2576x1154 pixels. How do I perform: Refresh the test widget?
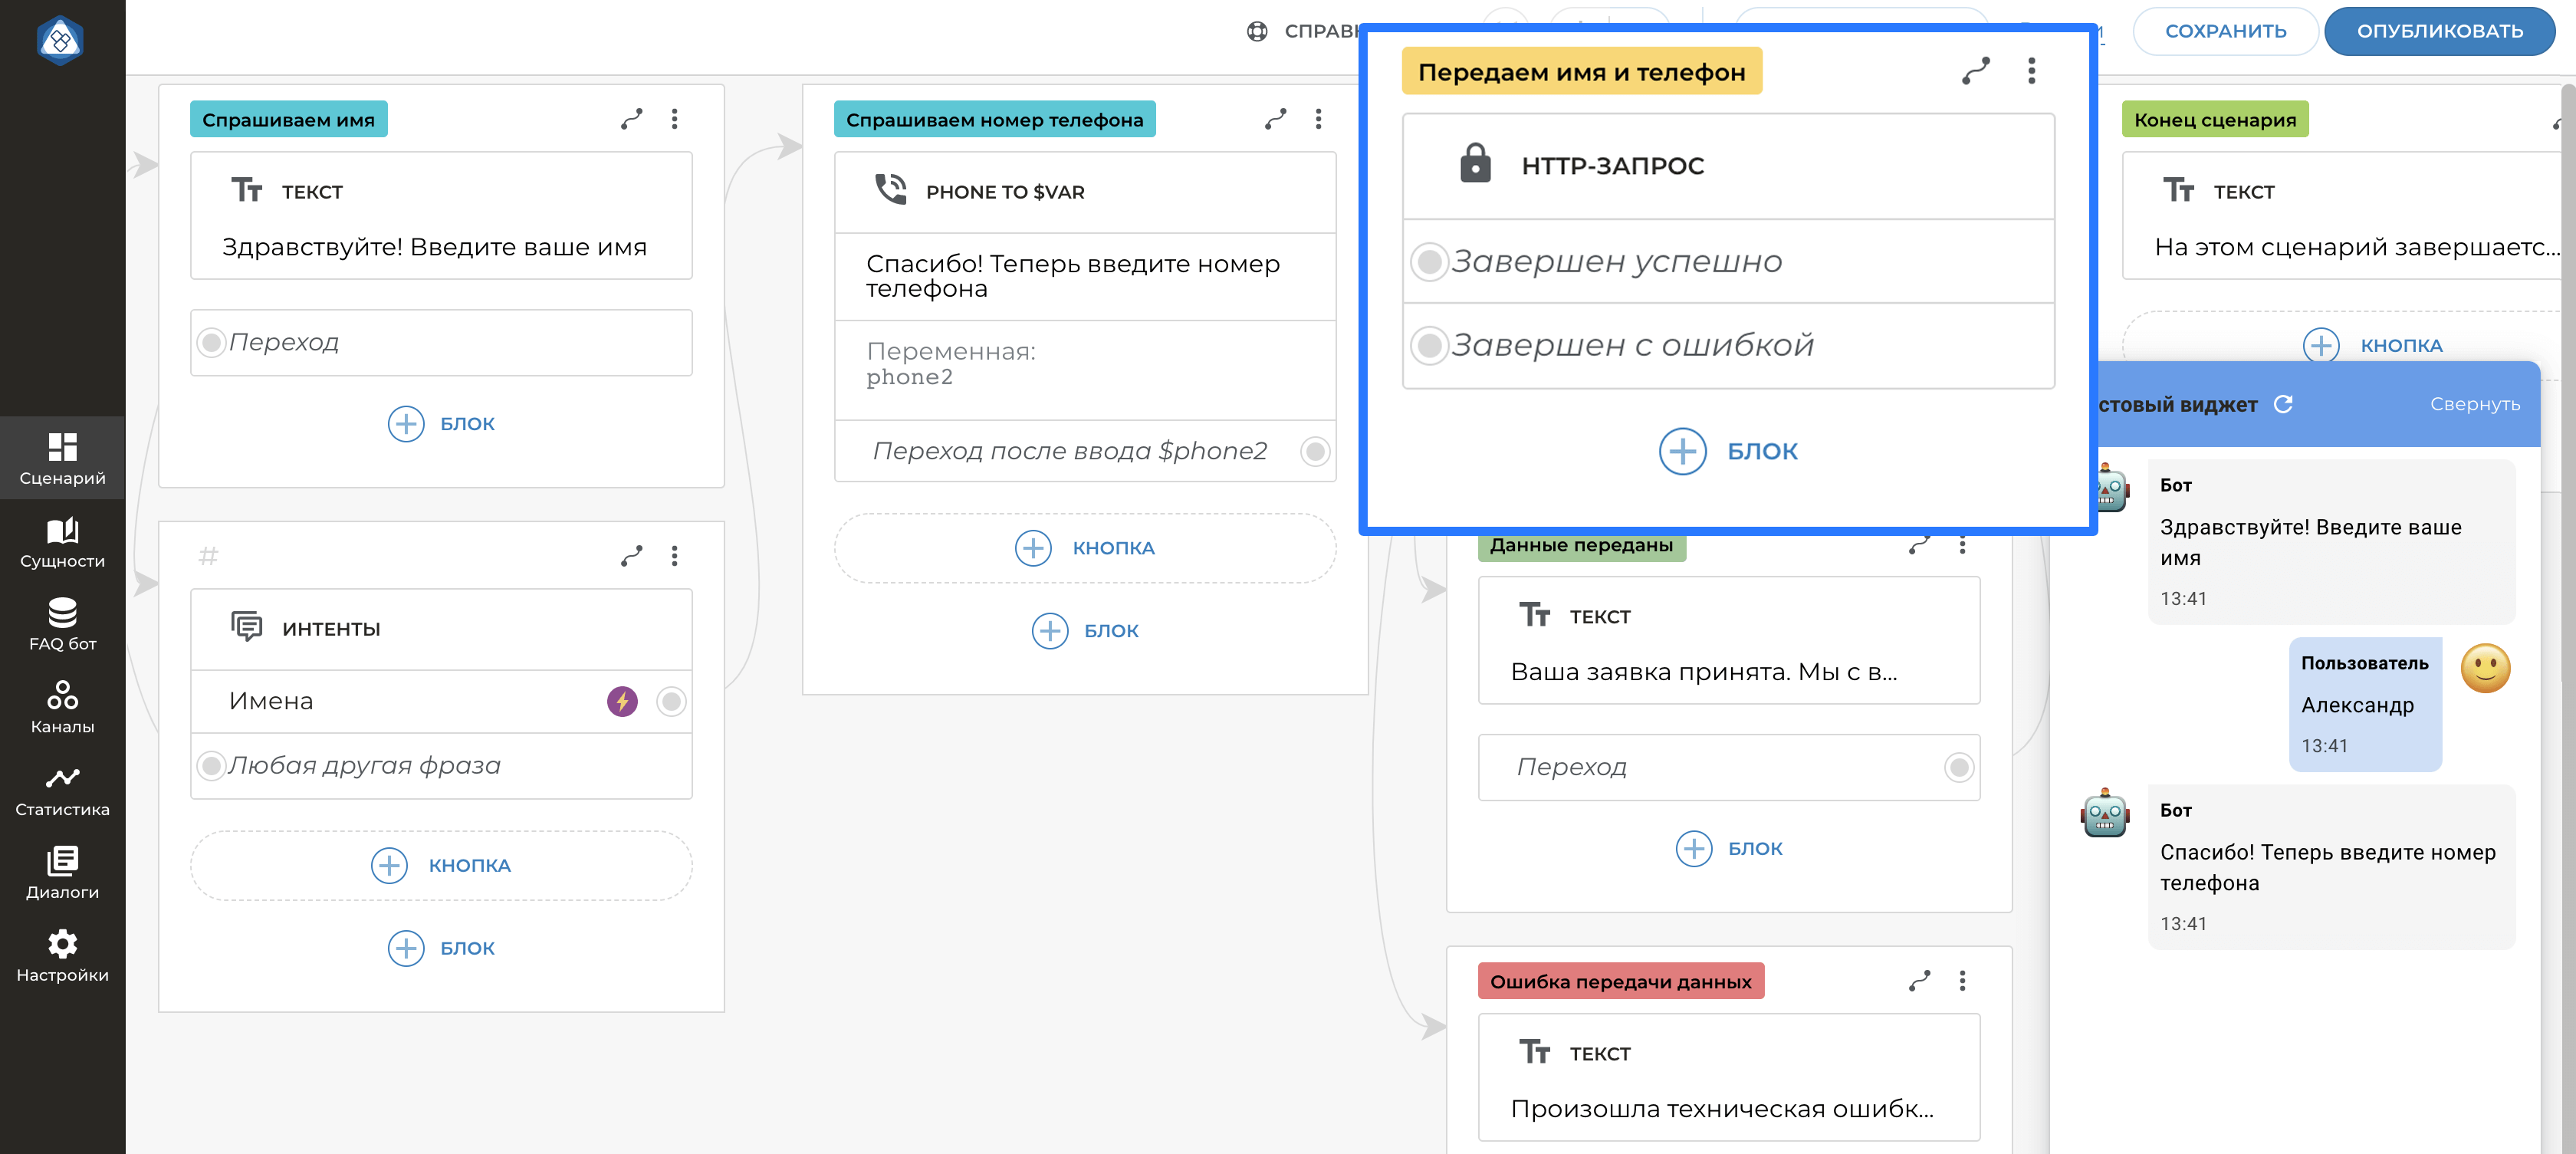point(2283,404)
